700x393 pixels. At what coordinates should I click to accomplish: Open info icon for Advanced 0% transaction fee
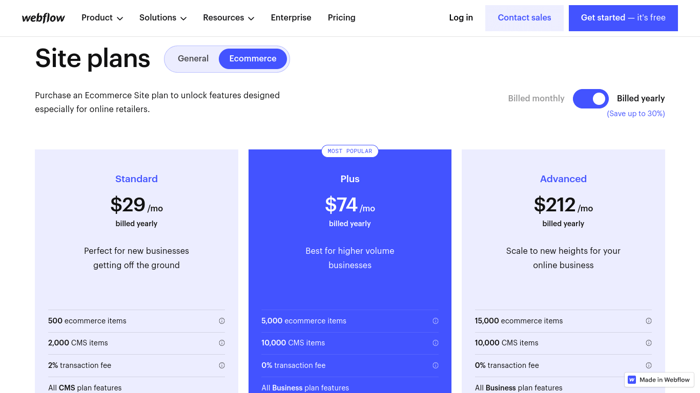click(x=649, y=365)
